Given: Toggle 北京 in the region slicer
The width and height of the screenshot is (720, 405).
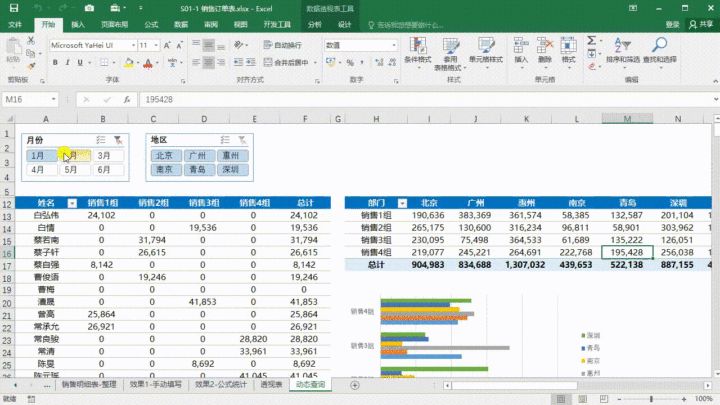Looking at the screenshot, I should click(166, 156).
